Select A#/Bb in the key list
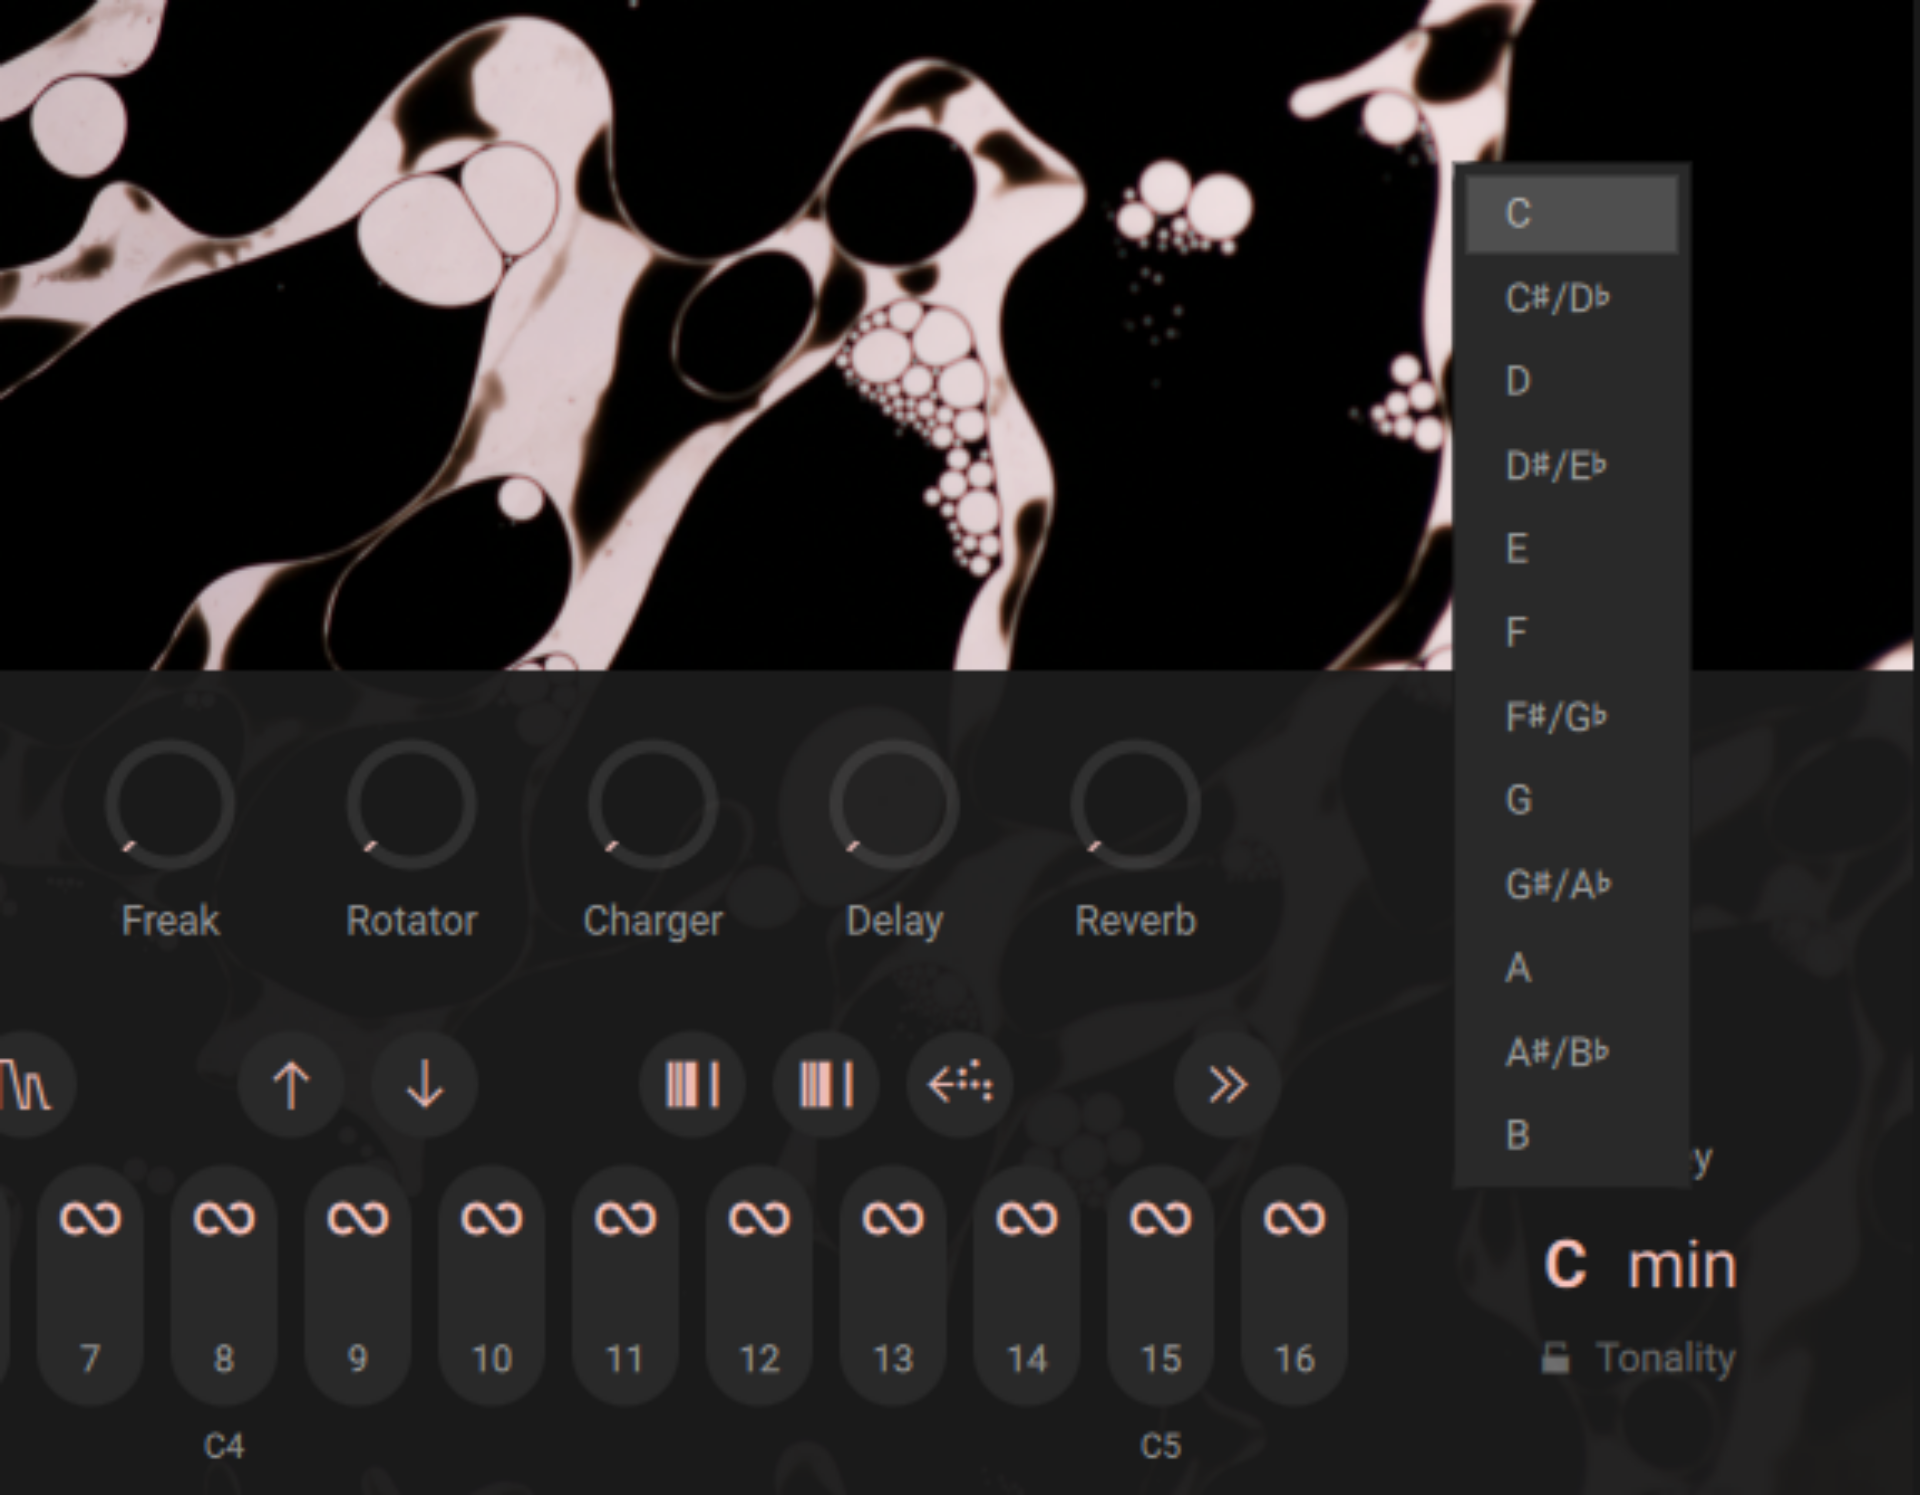The width and height of the screenshot is (1920, 1495). click(1571, 1052)
